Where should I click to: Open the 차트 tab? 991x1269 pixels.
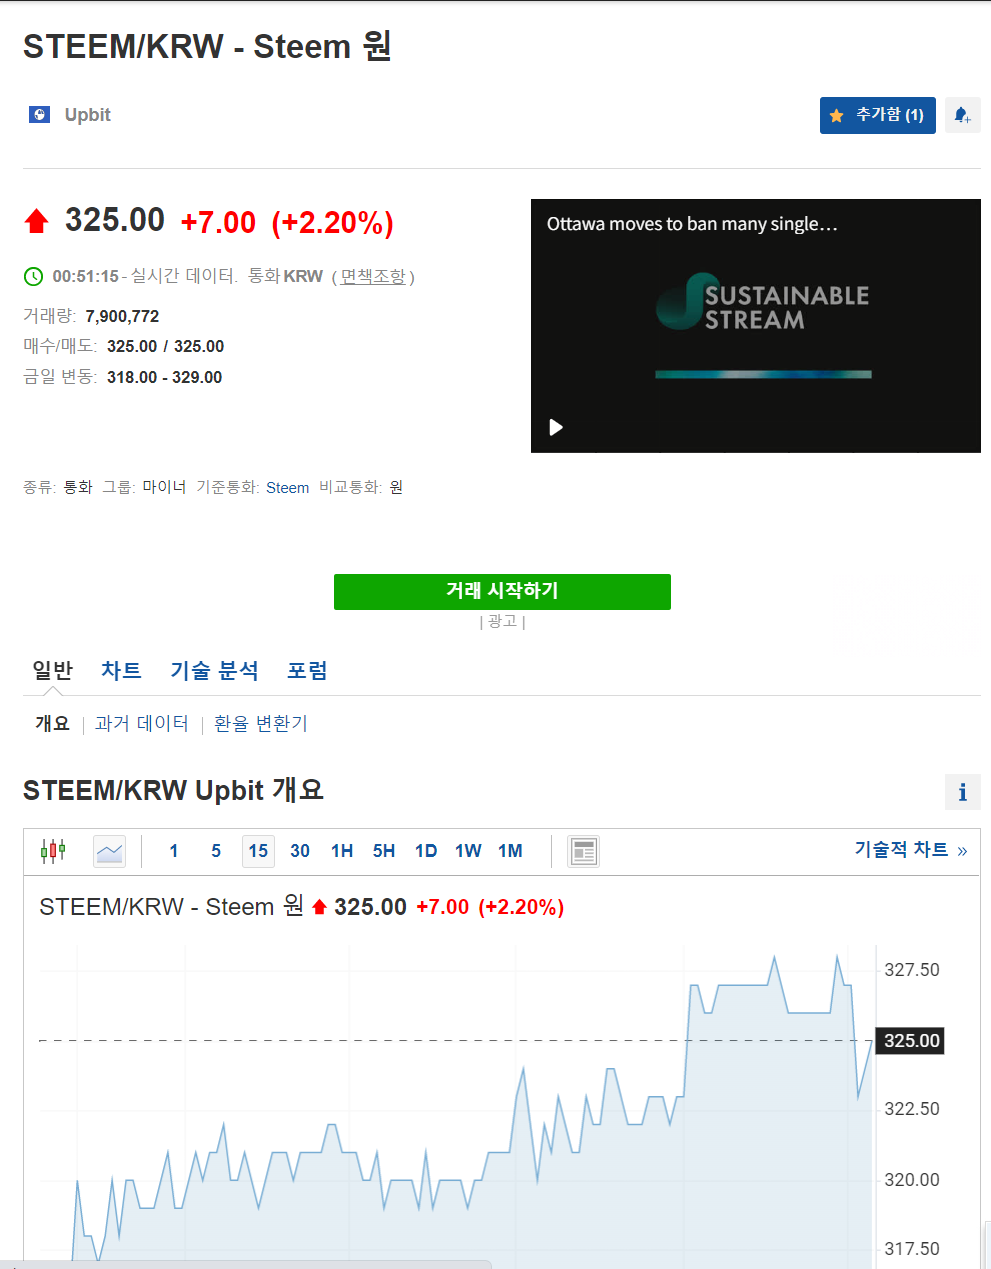point(121,670)
